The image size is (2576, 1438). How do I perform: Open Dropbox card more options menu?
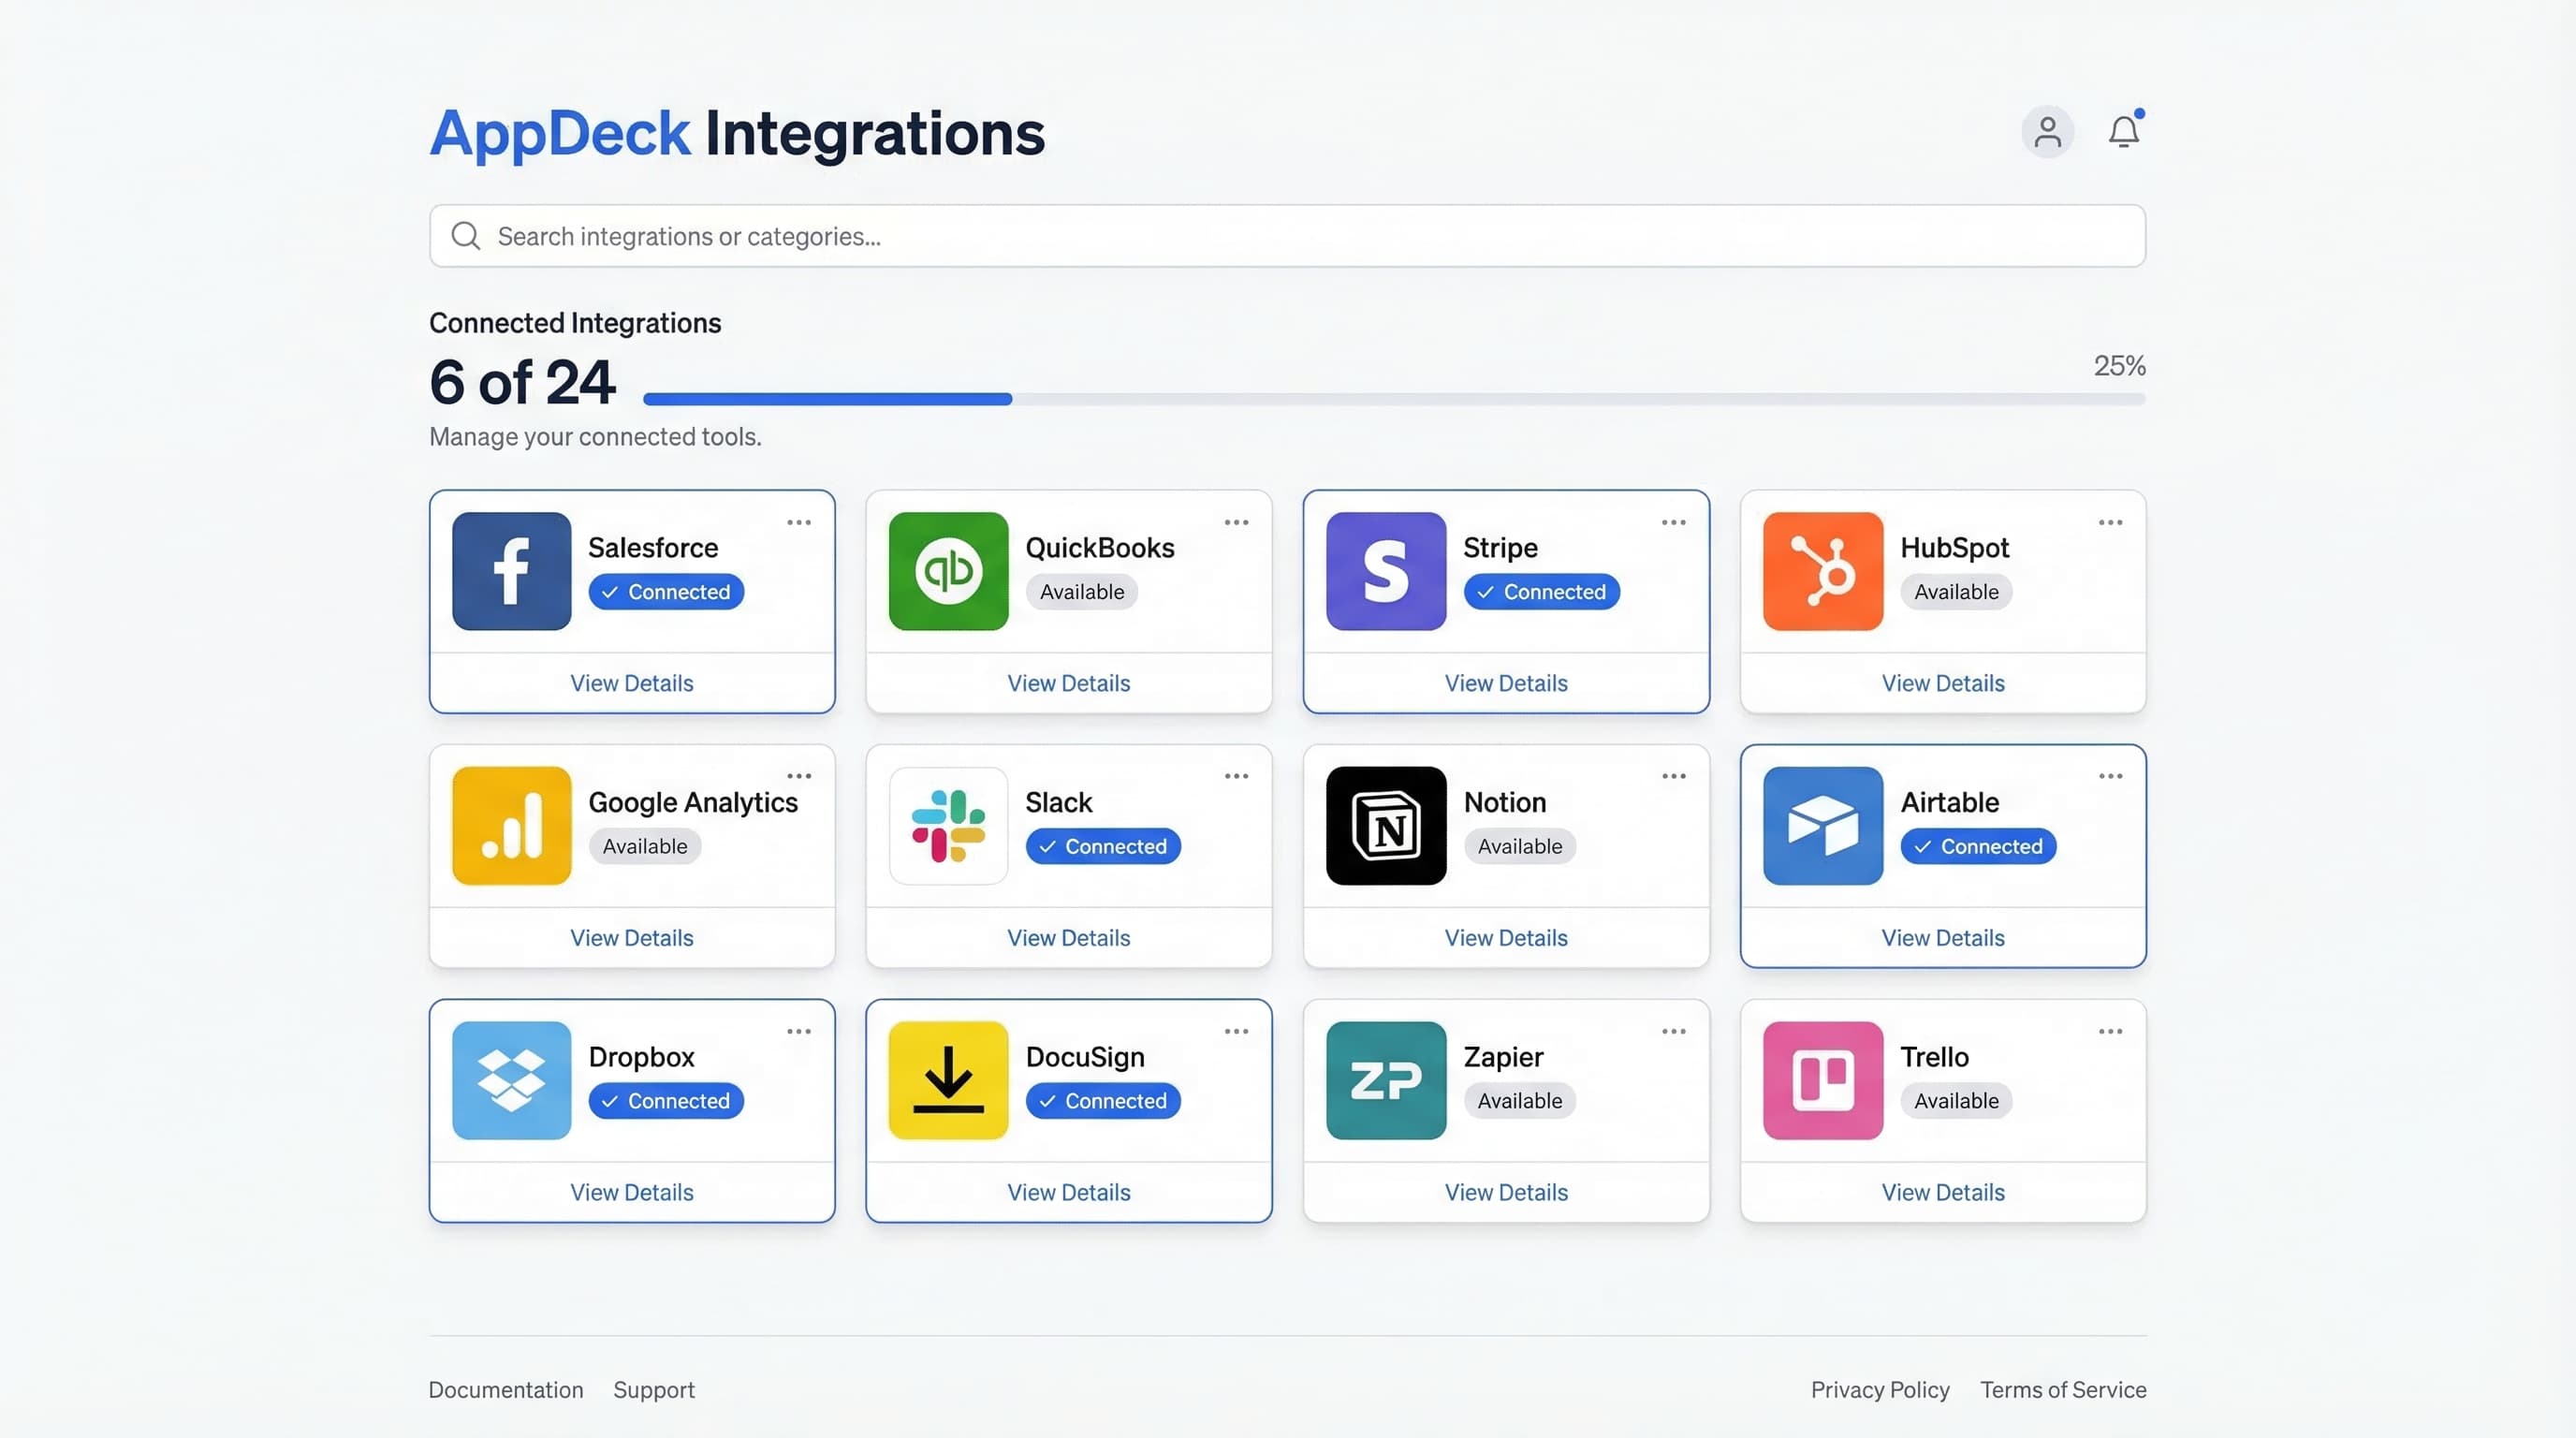[798, 1031]
